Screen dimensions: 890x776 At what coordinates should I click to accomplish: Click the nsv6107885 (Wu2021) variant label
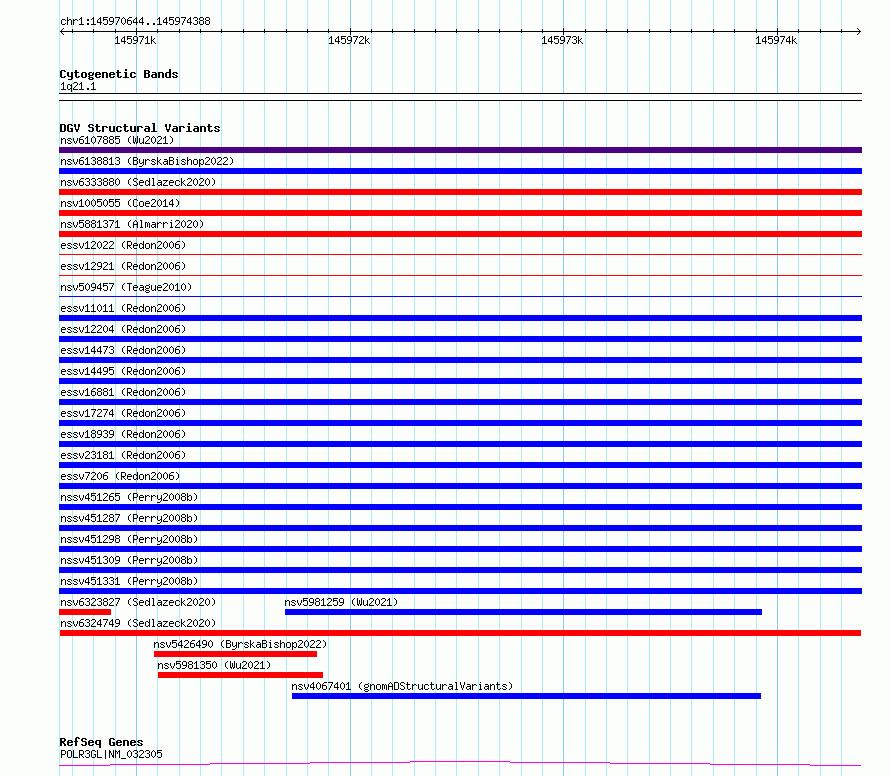[117, 140]
